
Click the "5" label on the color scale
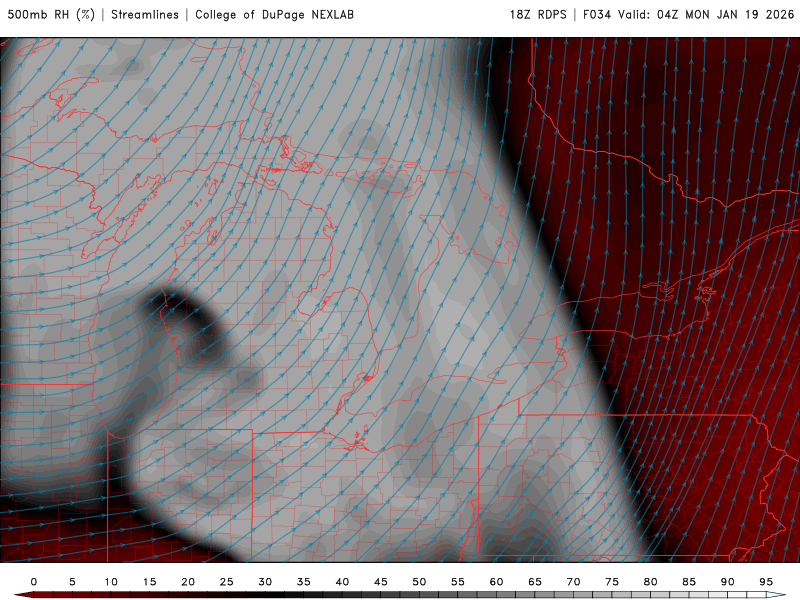(72, 582)
